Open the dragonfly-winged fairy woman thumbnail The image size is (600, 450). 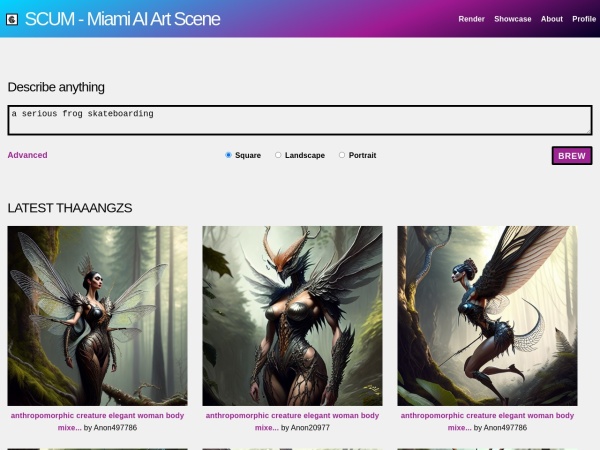pos(98,316)
